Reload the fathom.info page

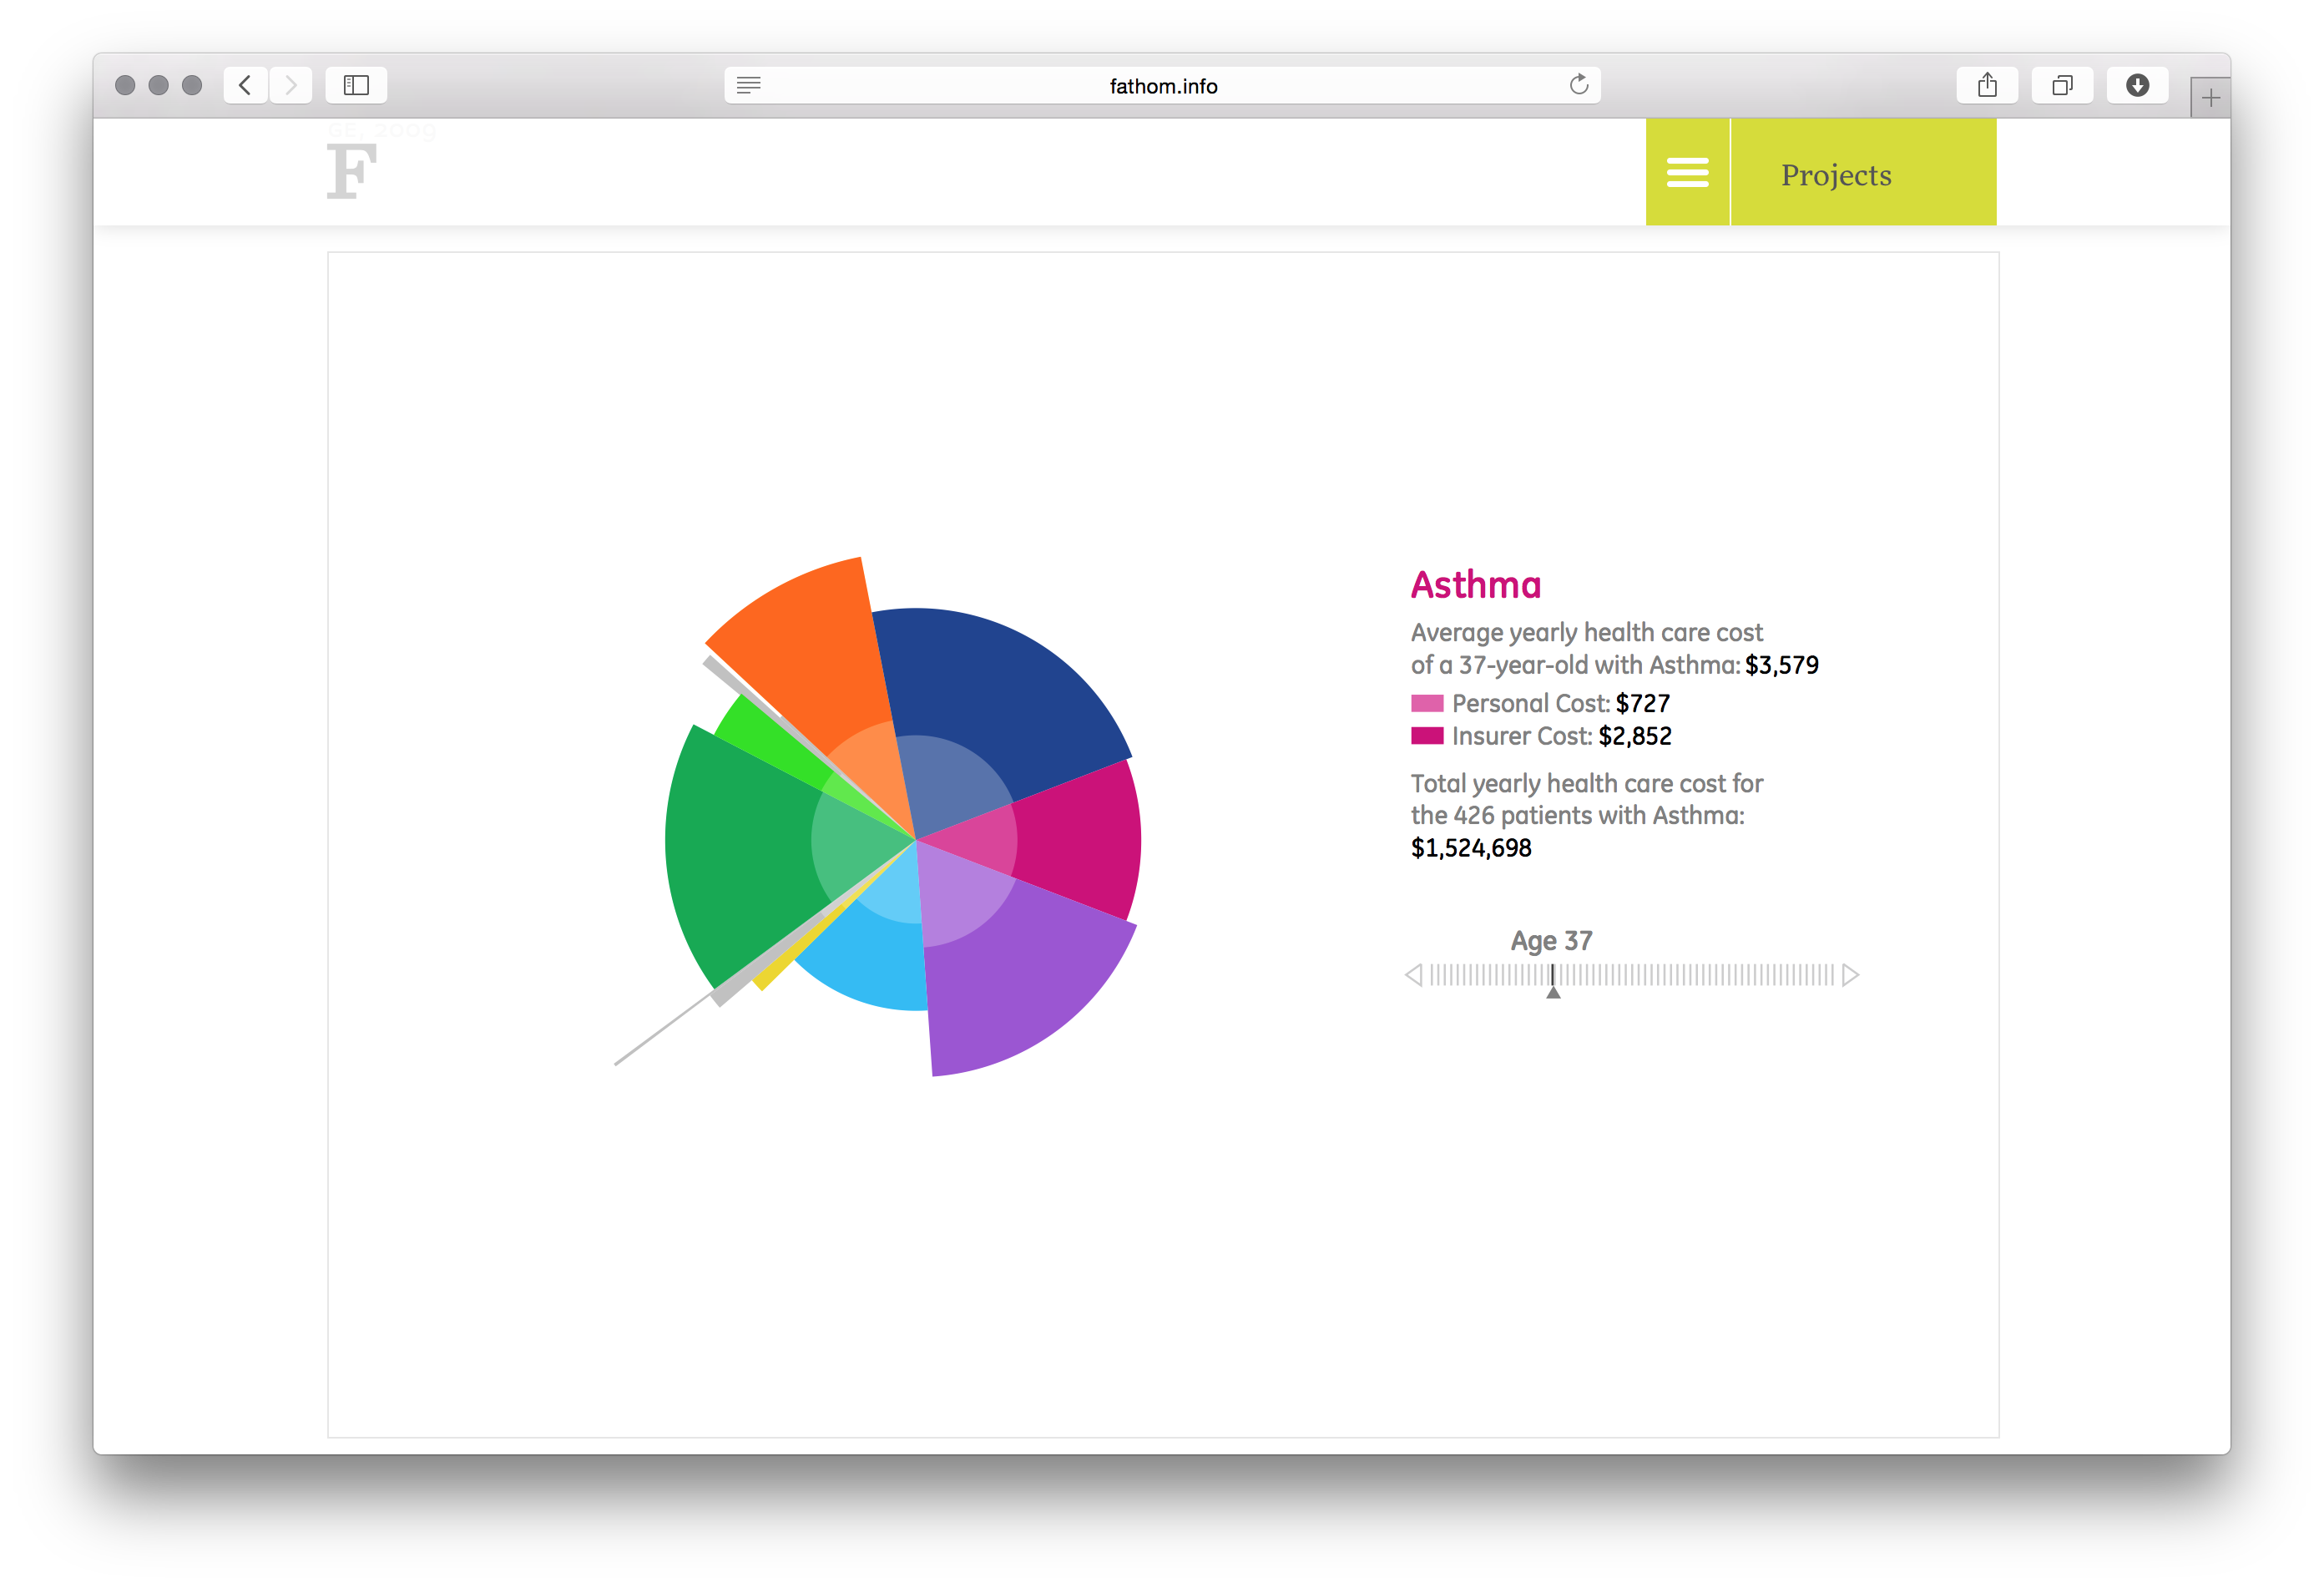point(1578,85)
